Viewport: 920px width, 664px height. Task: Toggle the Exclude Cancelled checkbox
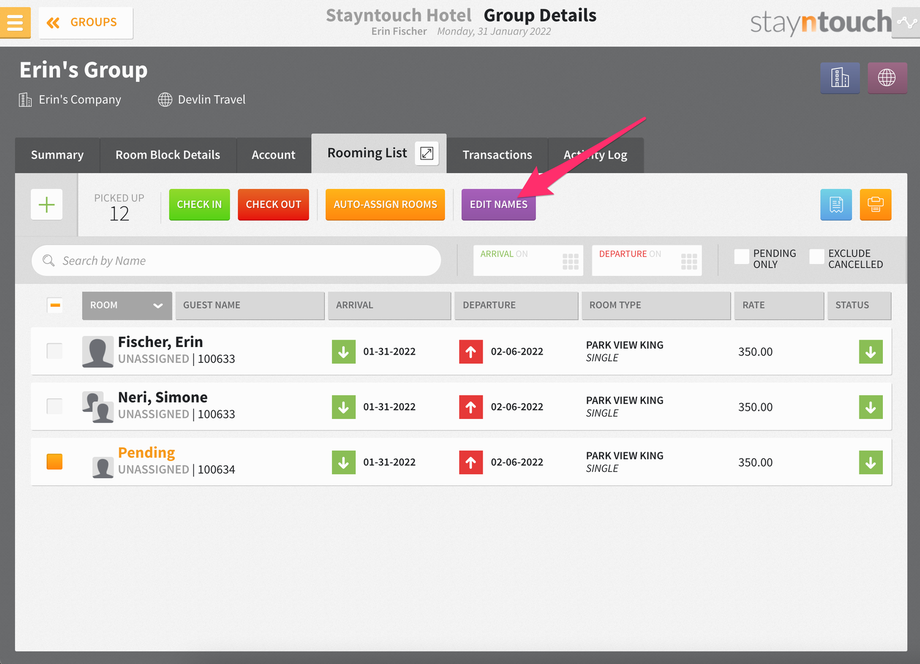click(x=817, y=256)
